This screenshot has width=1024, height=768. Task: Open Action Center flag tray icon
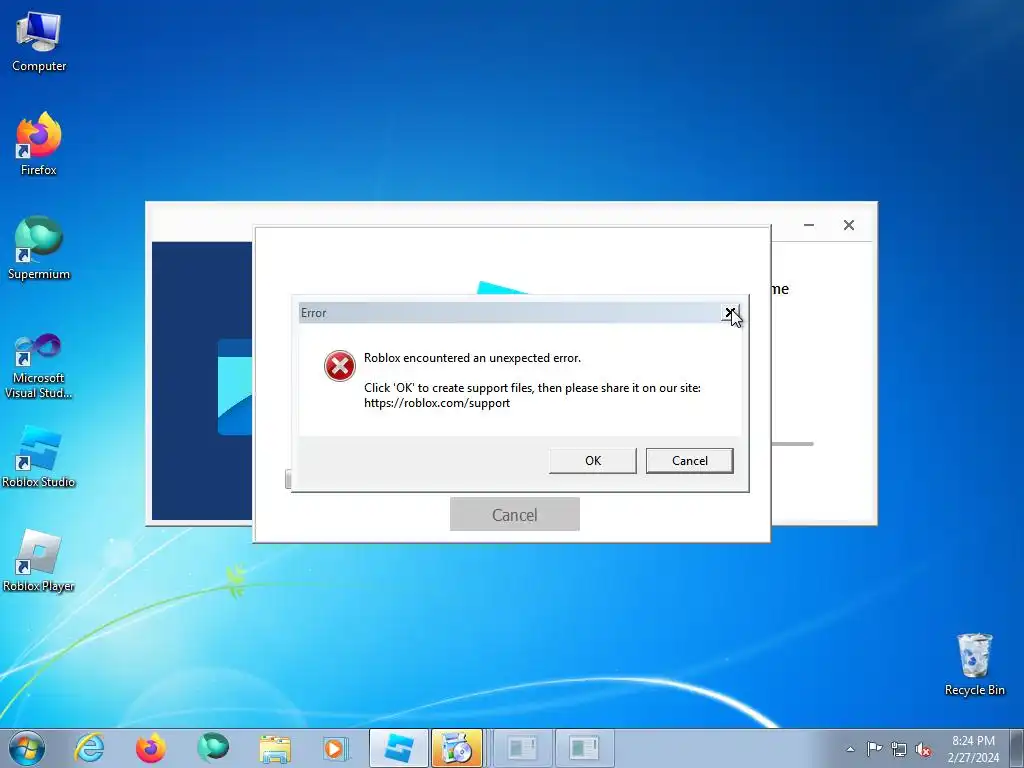point(874,748)
